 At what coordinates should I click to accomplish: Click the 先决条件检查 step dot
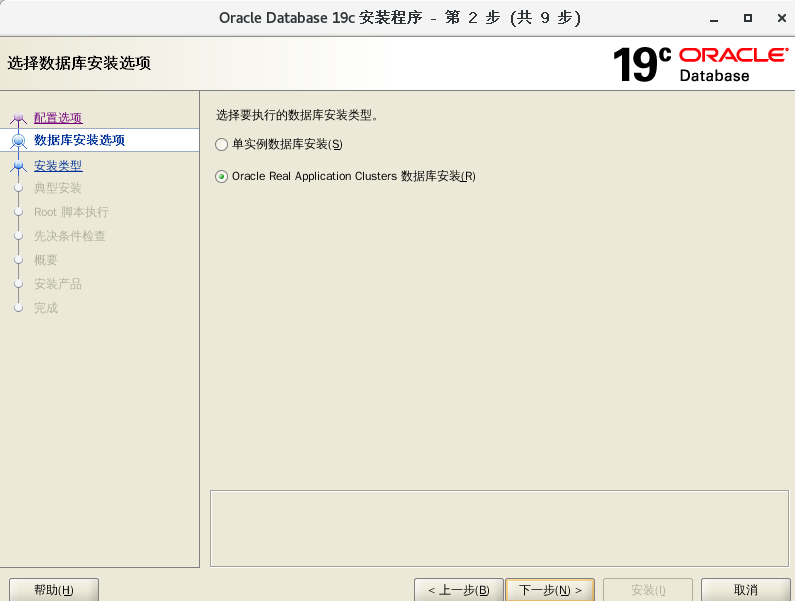tap(19, 236)
